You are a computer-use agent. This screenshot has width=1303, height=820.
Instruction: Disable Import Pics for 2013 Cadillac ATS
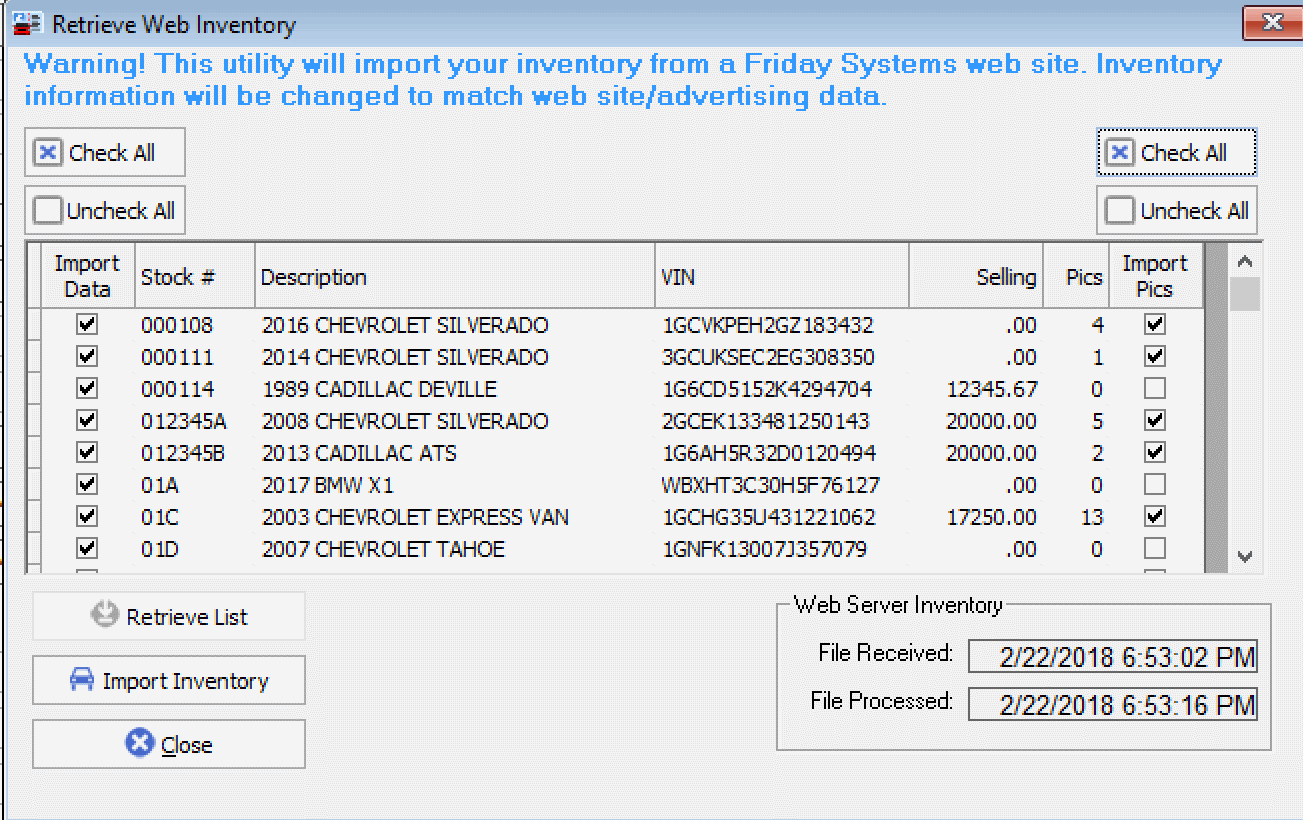click(1154, 452)
